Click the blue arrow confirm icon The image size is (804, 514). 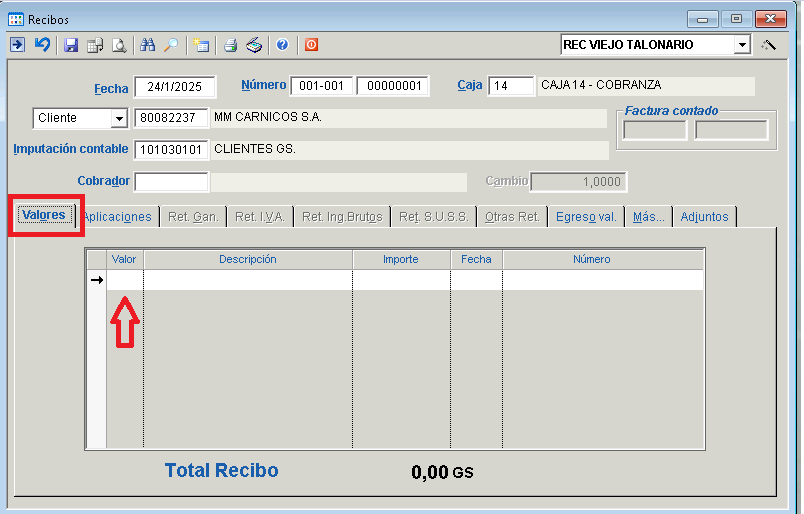tap(17, 45)
